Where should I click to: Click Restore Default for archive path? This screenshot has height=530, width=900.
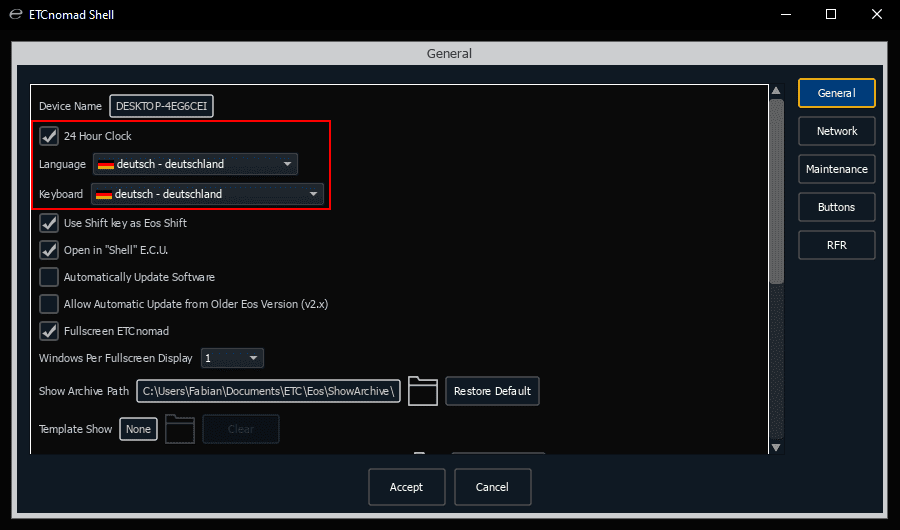[x=492, y=391]
